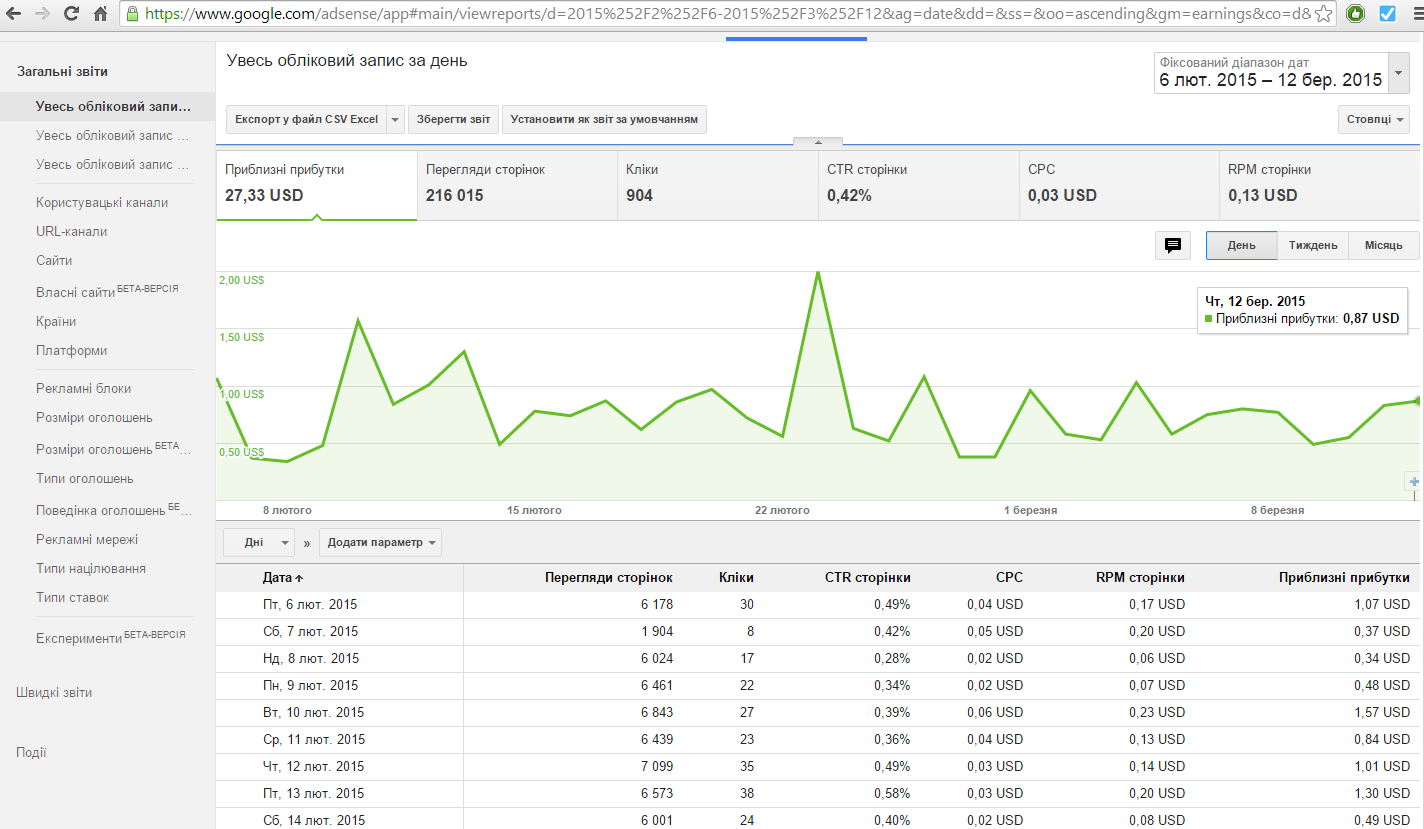Screen dimensions: 1424x829
Task: Click Установити як звіт за умовчанням
Action: (604, 119)
